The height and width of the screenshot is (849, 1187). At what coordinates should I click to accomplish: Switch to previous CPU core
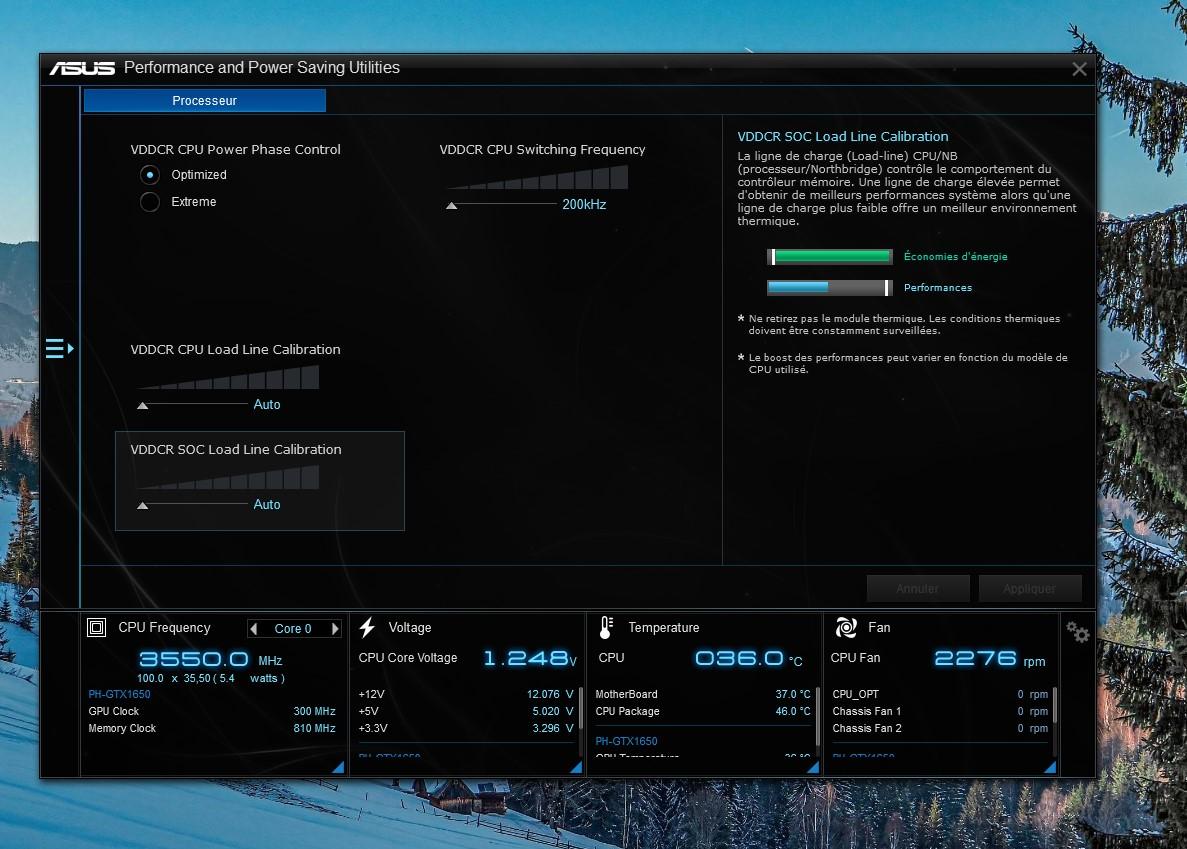(x=255, y=629)
